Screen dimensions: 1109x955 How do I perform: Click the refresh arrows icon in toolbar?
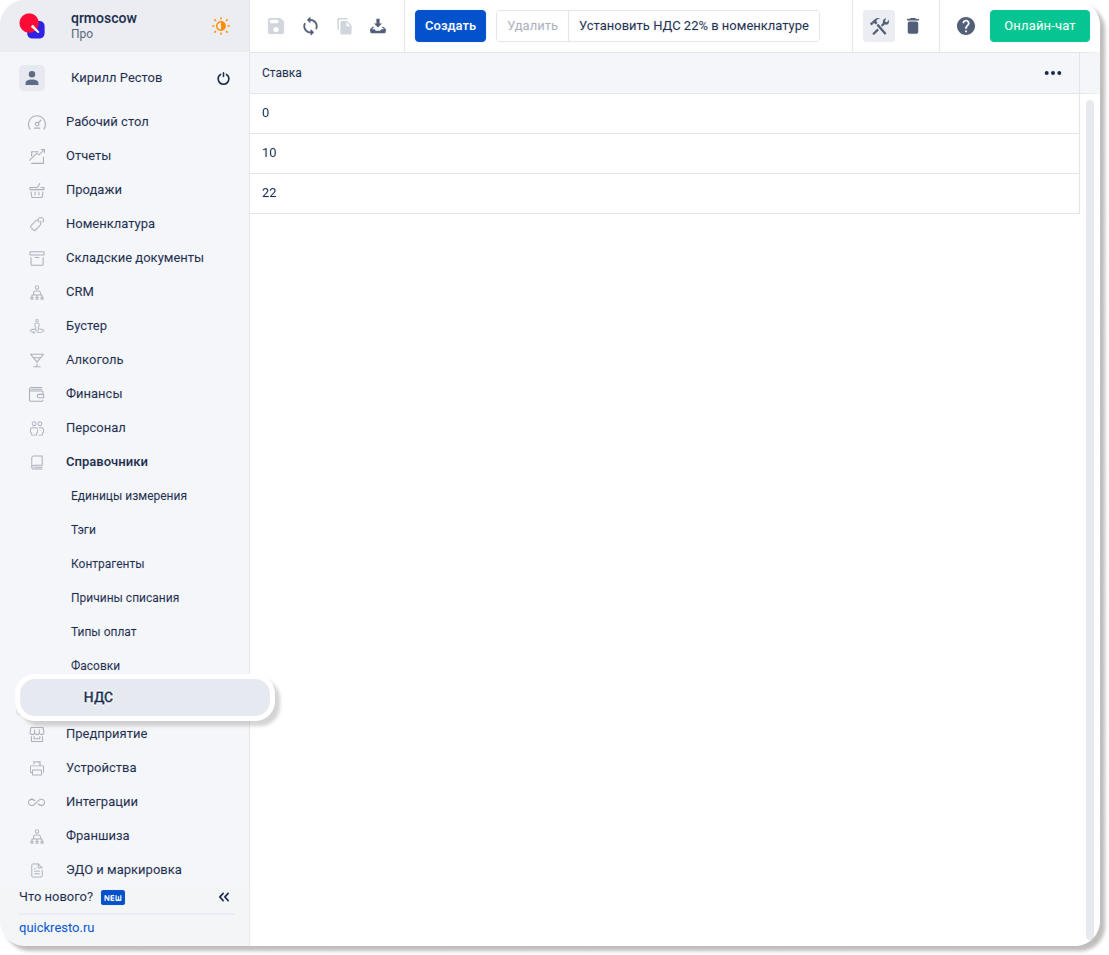click(310, 26)
